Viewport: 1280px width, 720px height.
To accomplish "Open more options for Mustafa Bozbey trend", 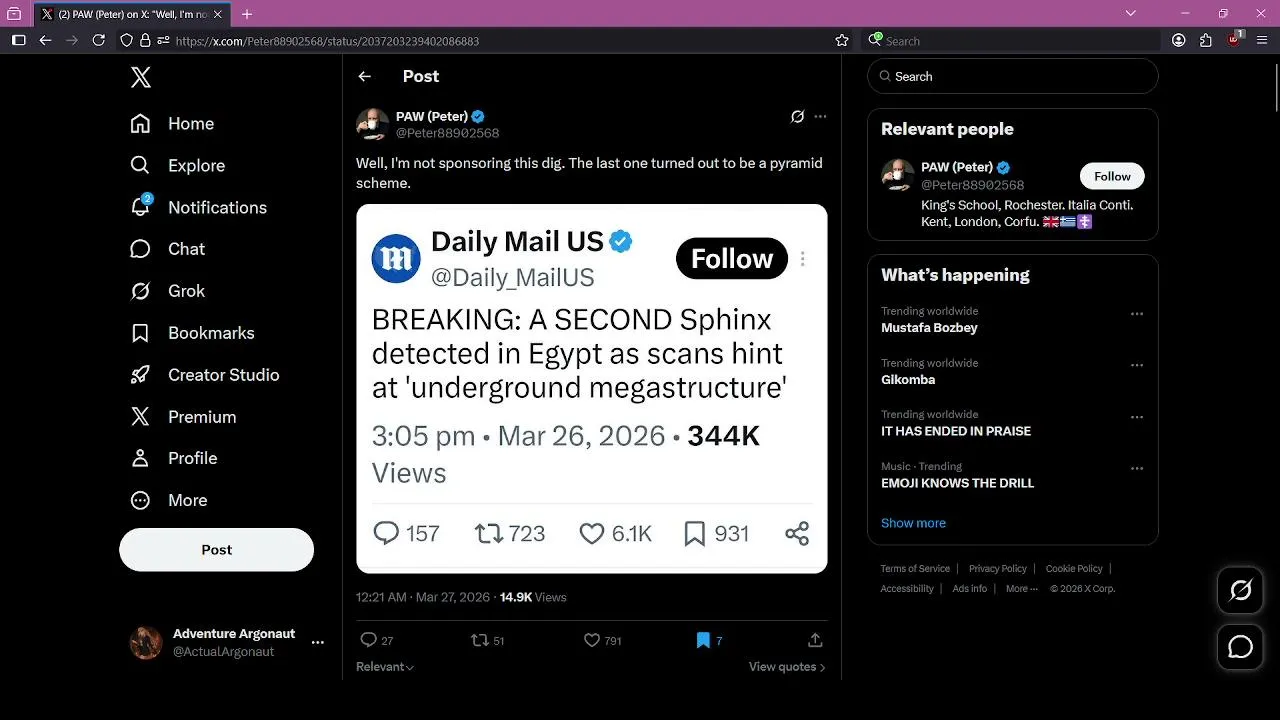I will pos(1136,314).
